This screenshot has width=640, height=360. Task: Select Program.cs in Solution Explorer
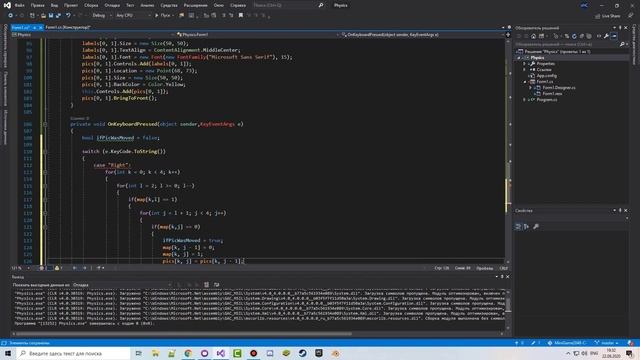coord(546,100)
